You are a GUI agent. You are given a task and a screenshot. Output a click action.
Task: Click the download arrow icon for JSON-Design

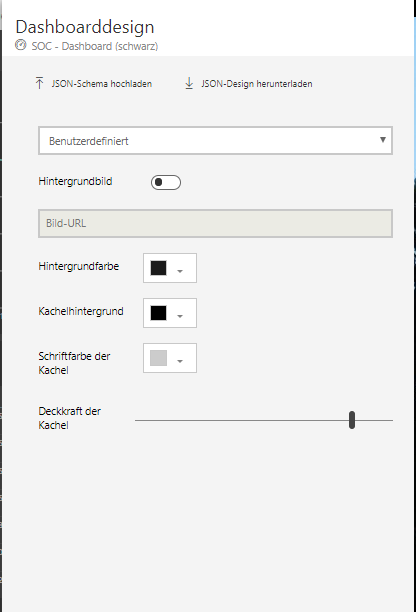click(x=189, y=83)
